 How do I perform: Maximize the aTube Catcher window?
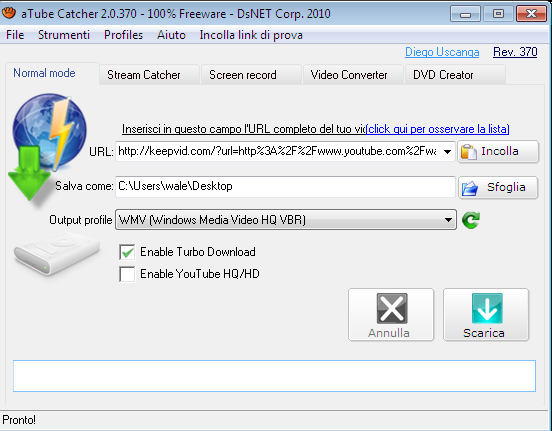click(x=498, y=14)
